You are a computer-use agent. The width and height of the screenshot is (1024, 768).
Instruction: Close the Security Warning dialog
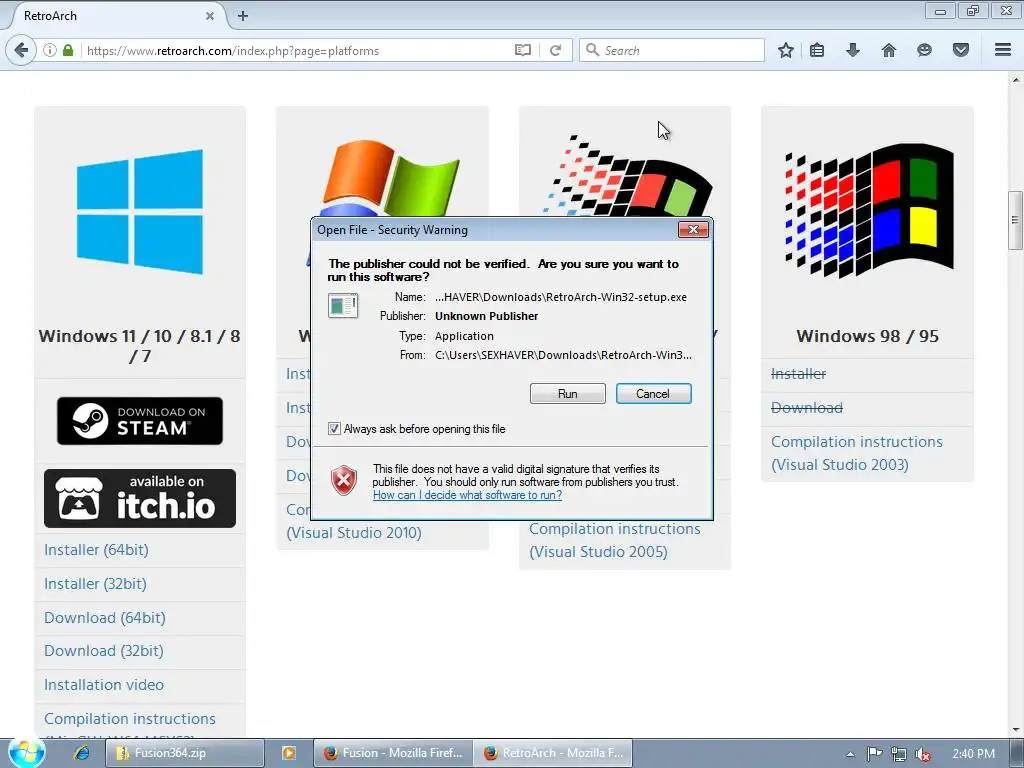pos(693,229)
